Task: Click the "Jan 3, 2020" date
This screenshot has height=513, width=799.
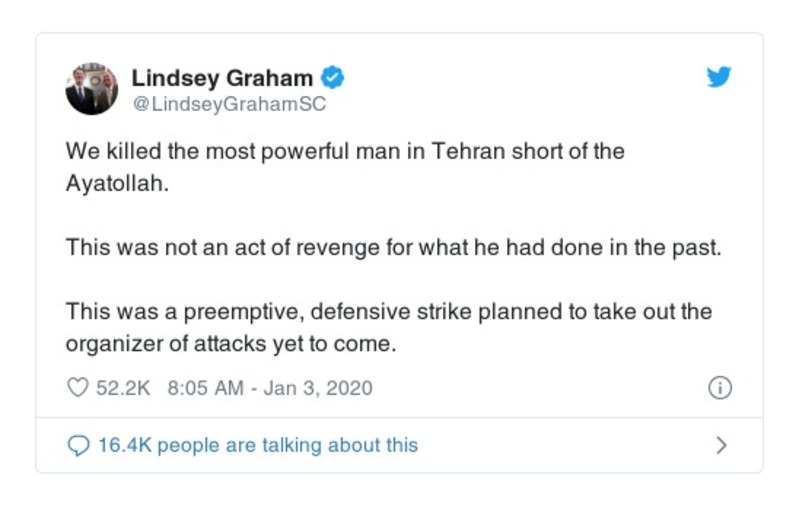Action: (x=318, y=388)
